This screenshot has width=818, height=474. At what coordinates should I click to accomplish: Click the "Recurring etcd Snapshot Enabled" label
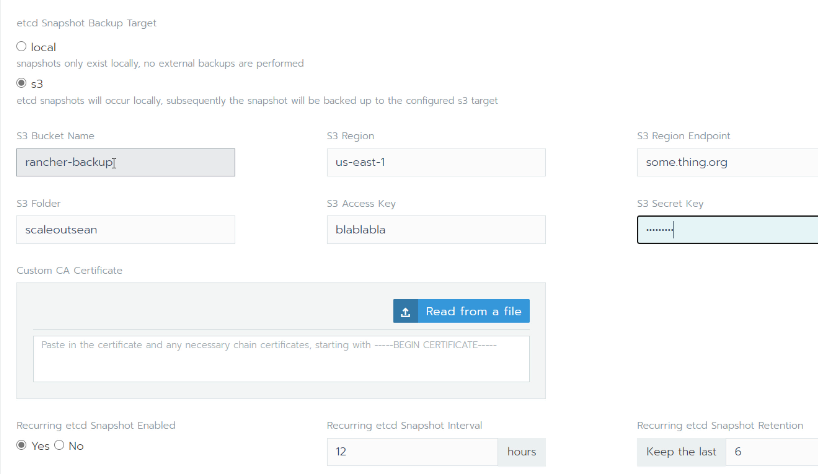(x=96, y=426)
